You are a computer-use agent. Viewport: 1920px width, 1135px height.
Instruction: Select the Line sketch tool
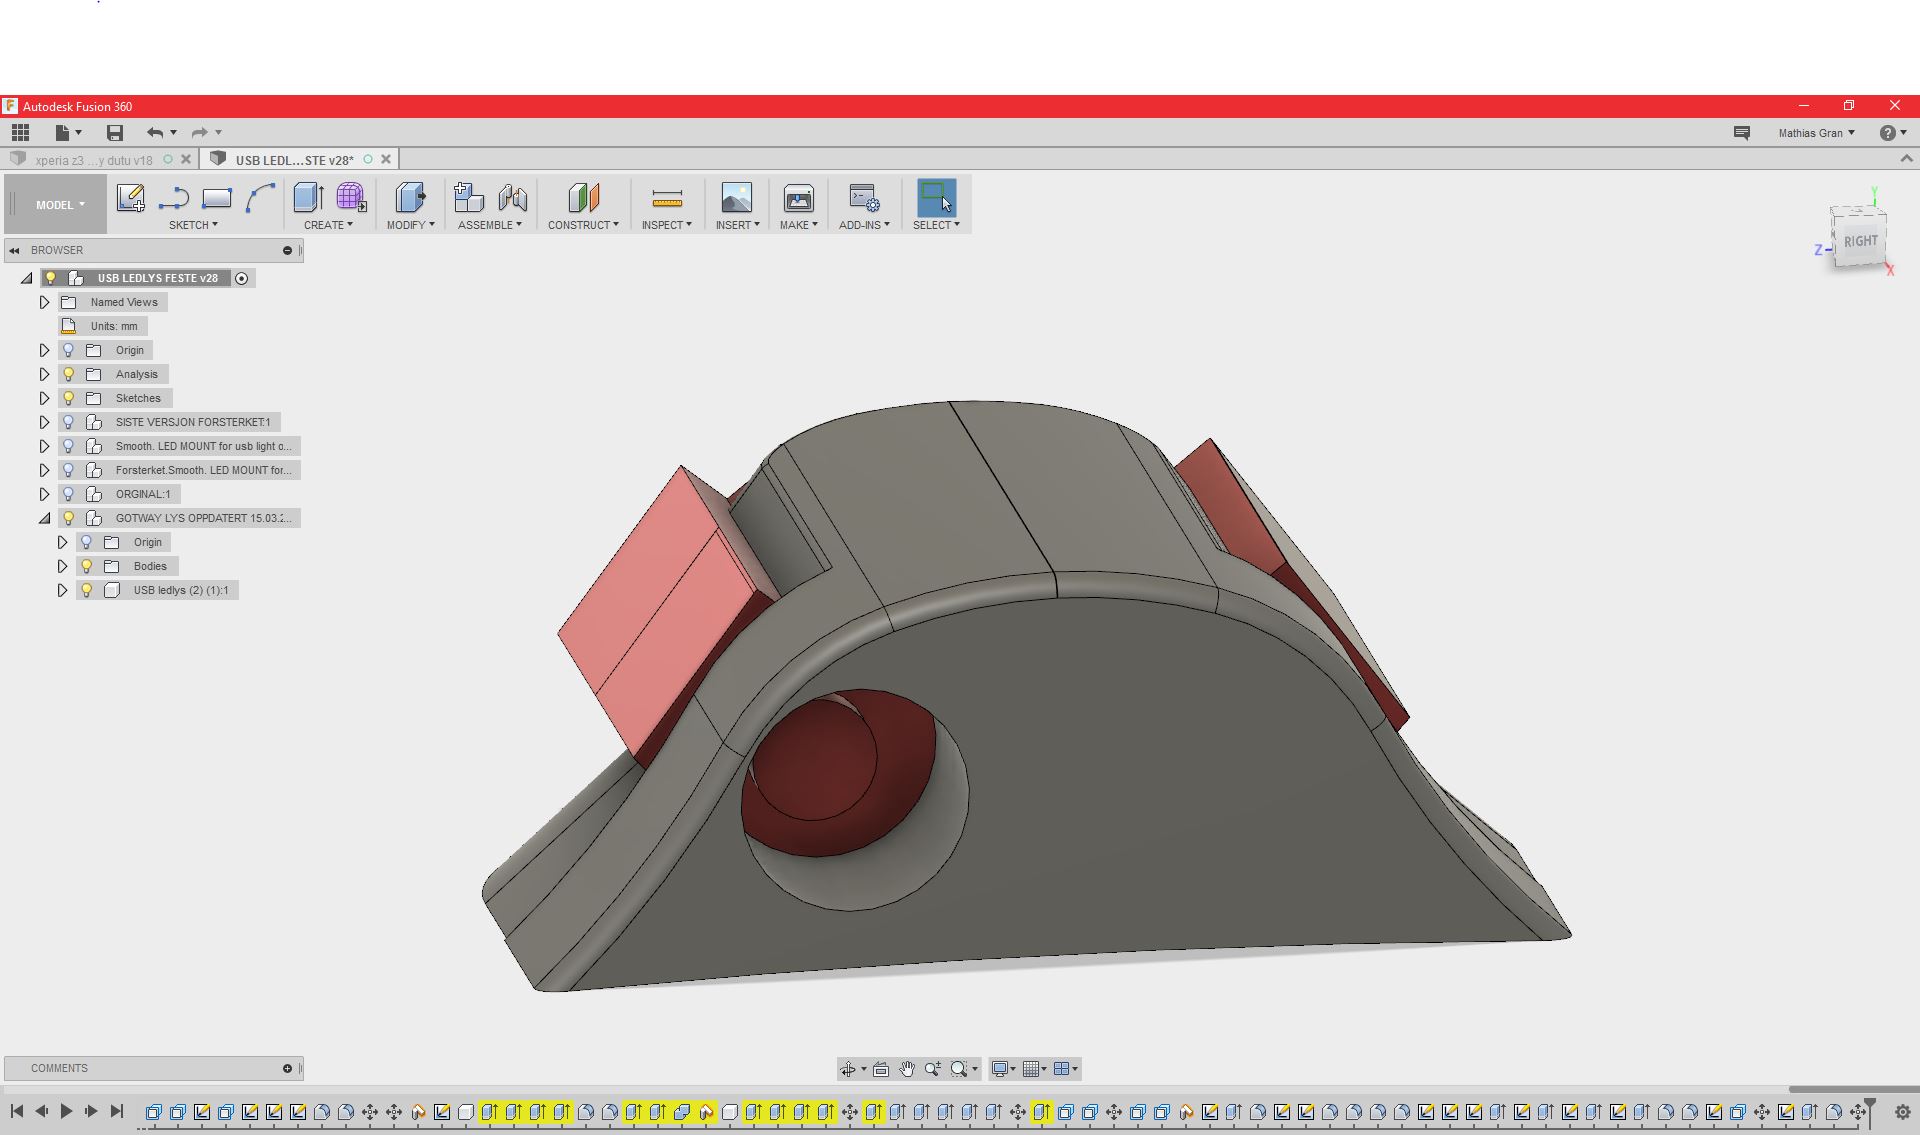(173, 198)
